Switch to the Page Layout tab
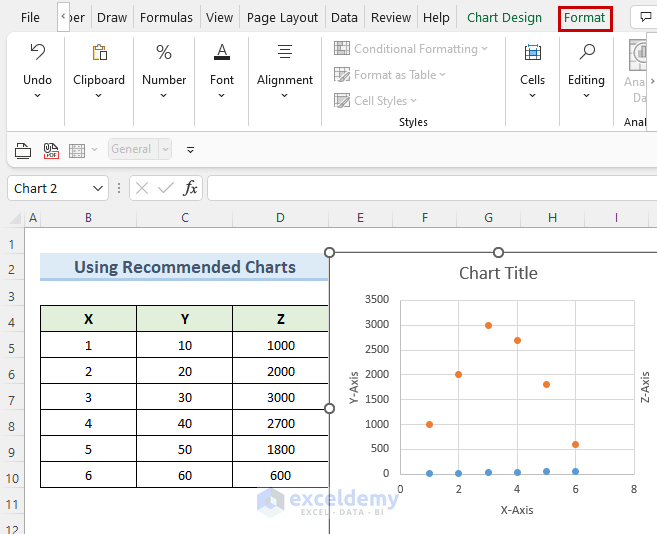Image resolution: width=657 pixels, height=534 pixels. [x=282, y=18]
